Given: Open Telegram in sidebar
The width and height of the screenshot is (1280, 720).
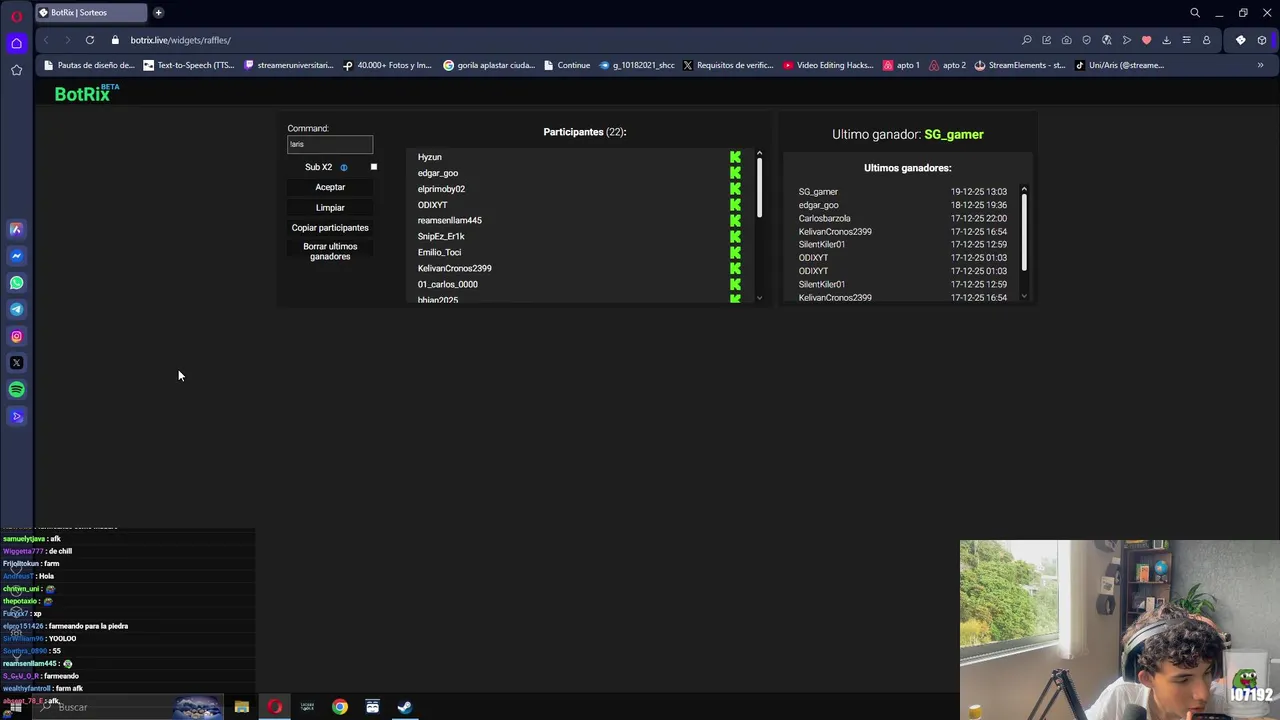Looking at the screenshot, I should 16,309.
